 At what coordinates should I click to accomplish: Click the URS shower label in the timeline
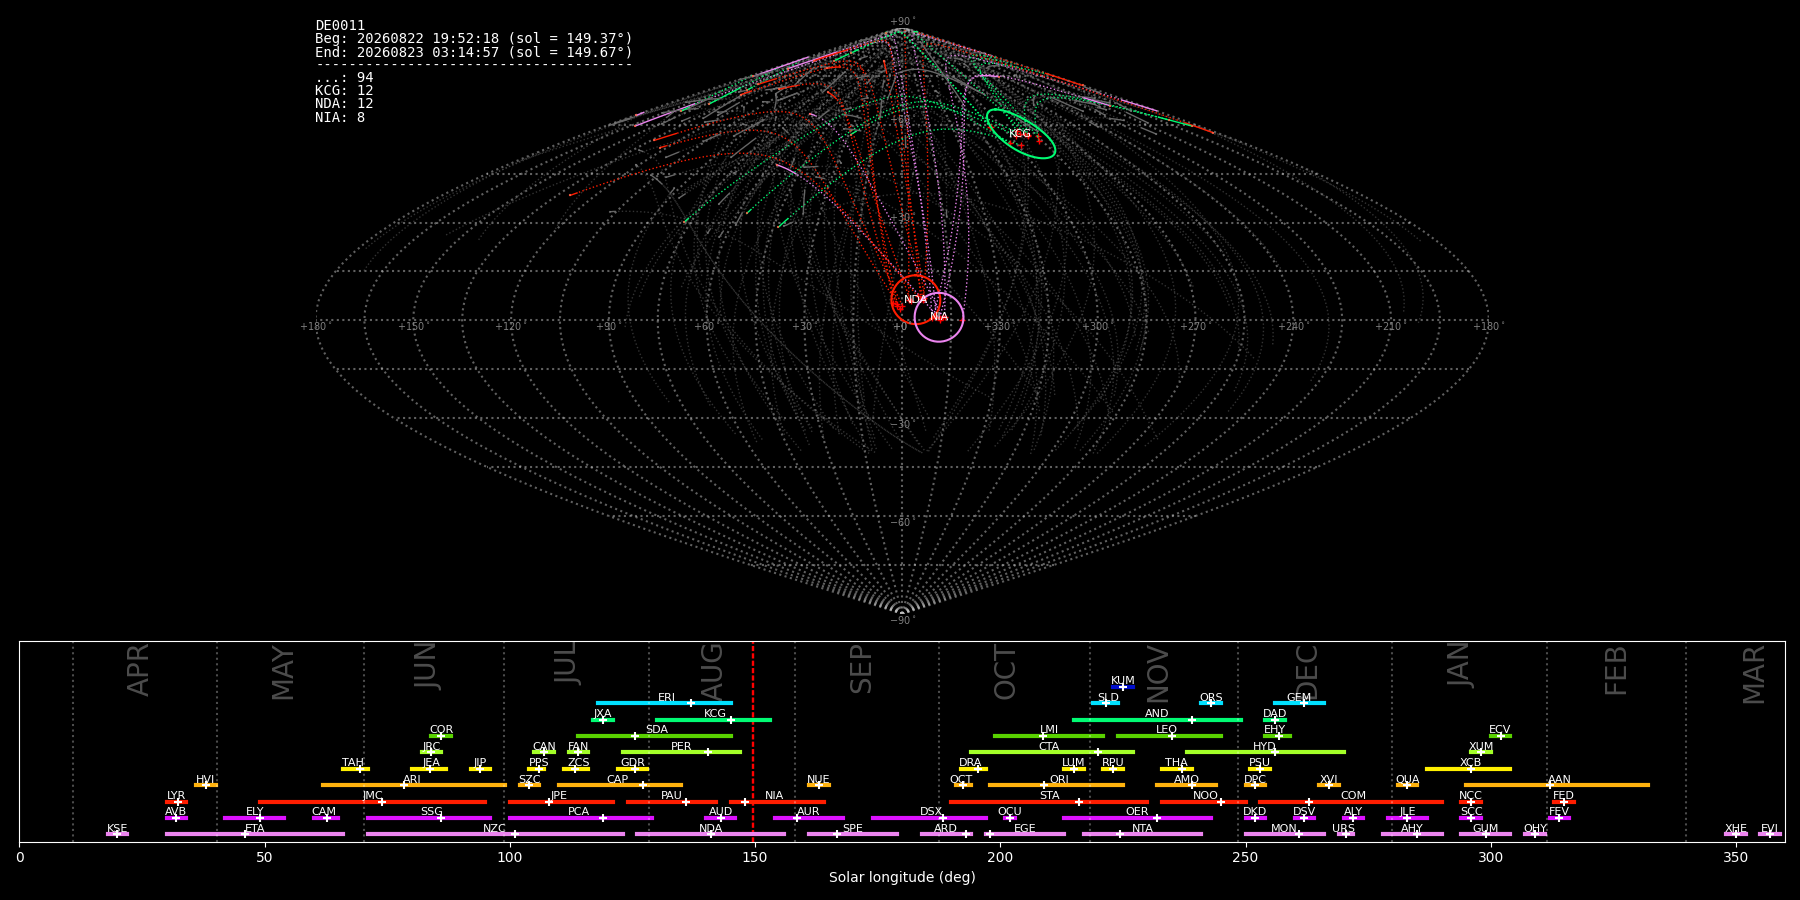tap(1343, 829)
